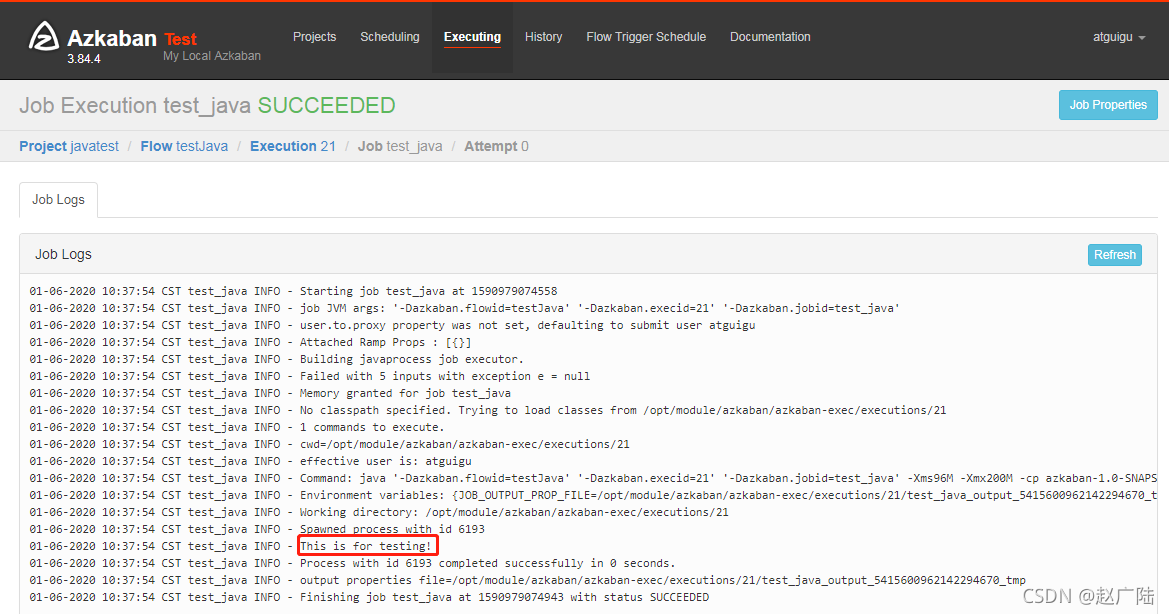Click the 'output properties file' log line

(527, 580)
